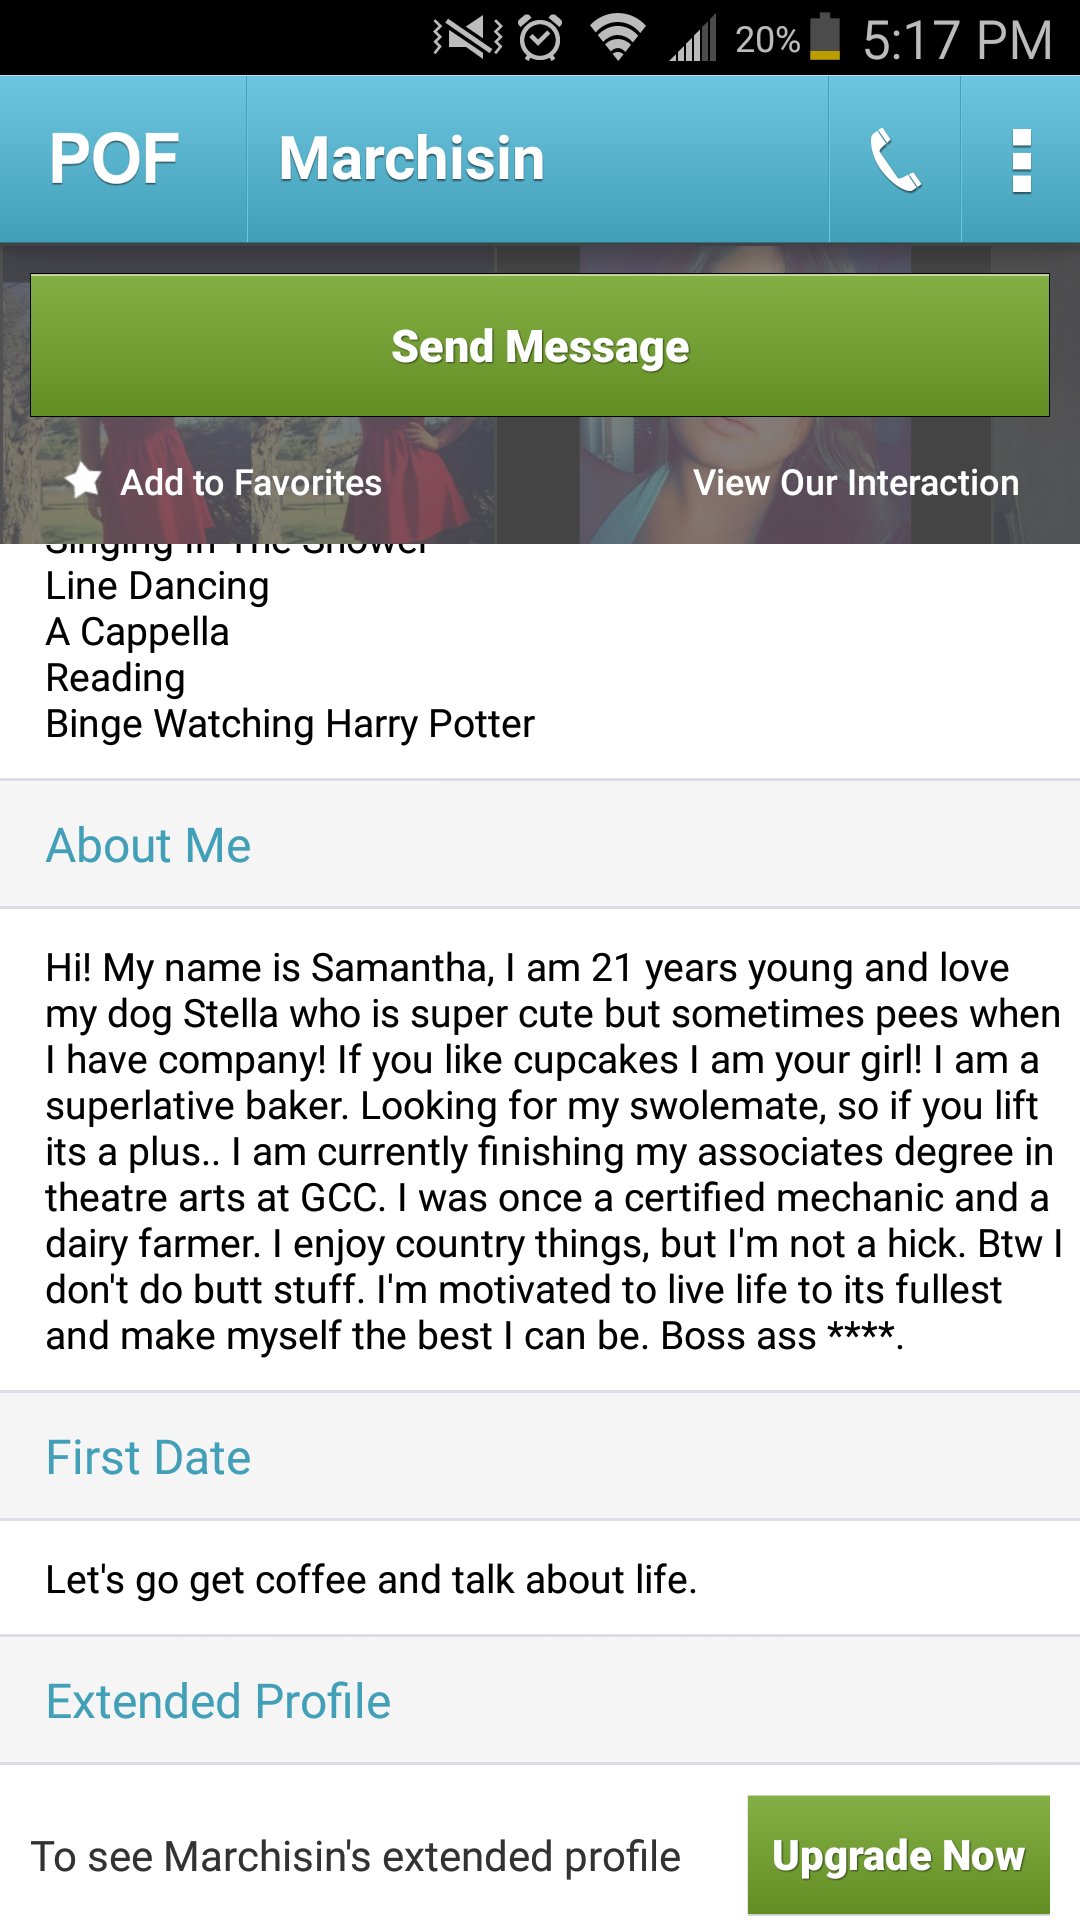Viewport: 1080px width, 1920px height.
Task: Tap the phone call icon
Action: 895,160
